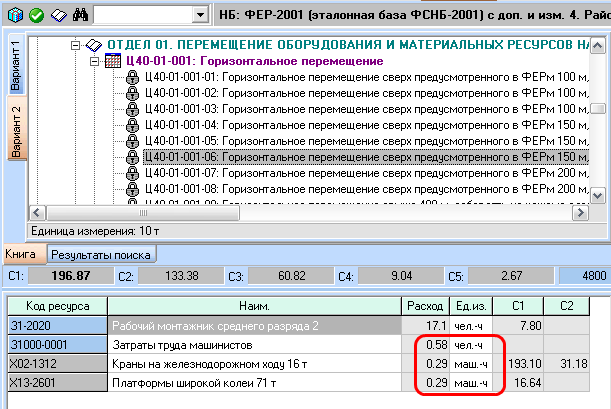The height and width of the screenshot is (409, 611).
Task: Collapse the ОТДЕЛ 01 tree section
Action: click(x=76, y=45)
